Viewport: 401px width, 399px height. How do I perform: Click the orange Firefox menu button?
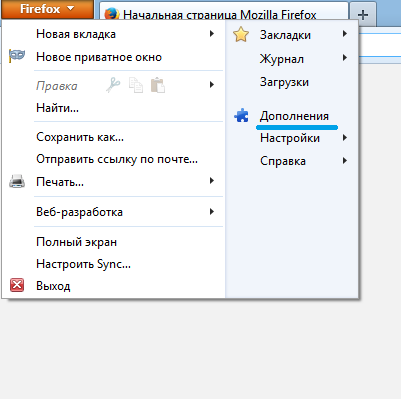(47, 9)
